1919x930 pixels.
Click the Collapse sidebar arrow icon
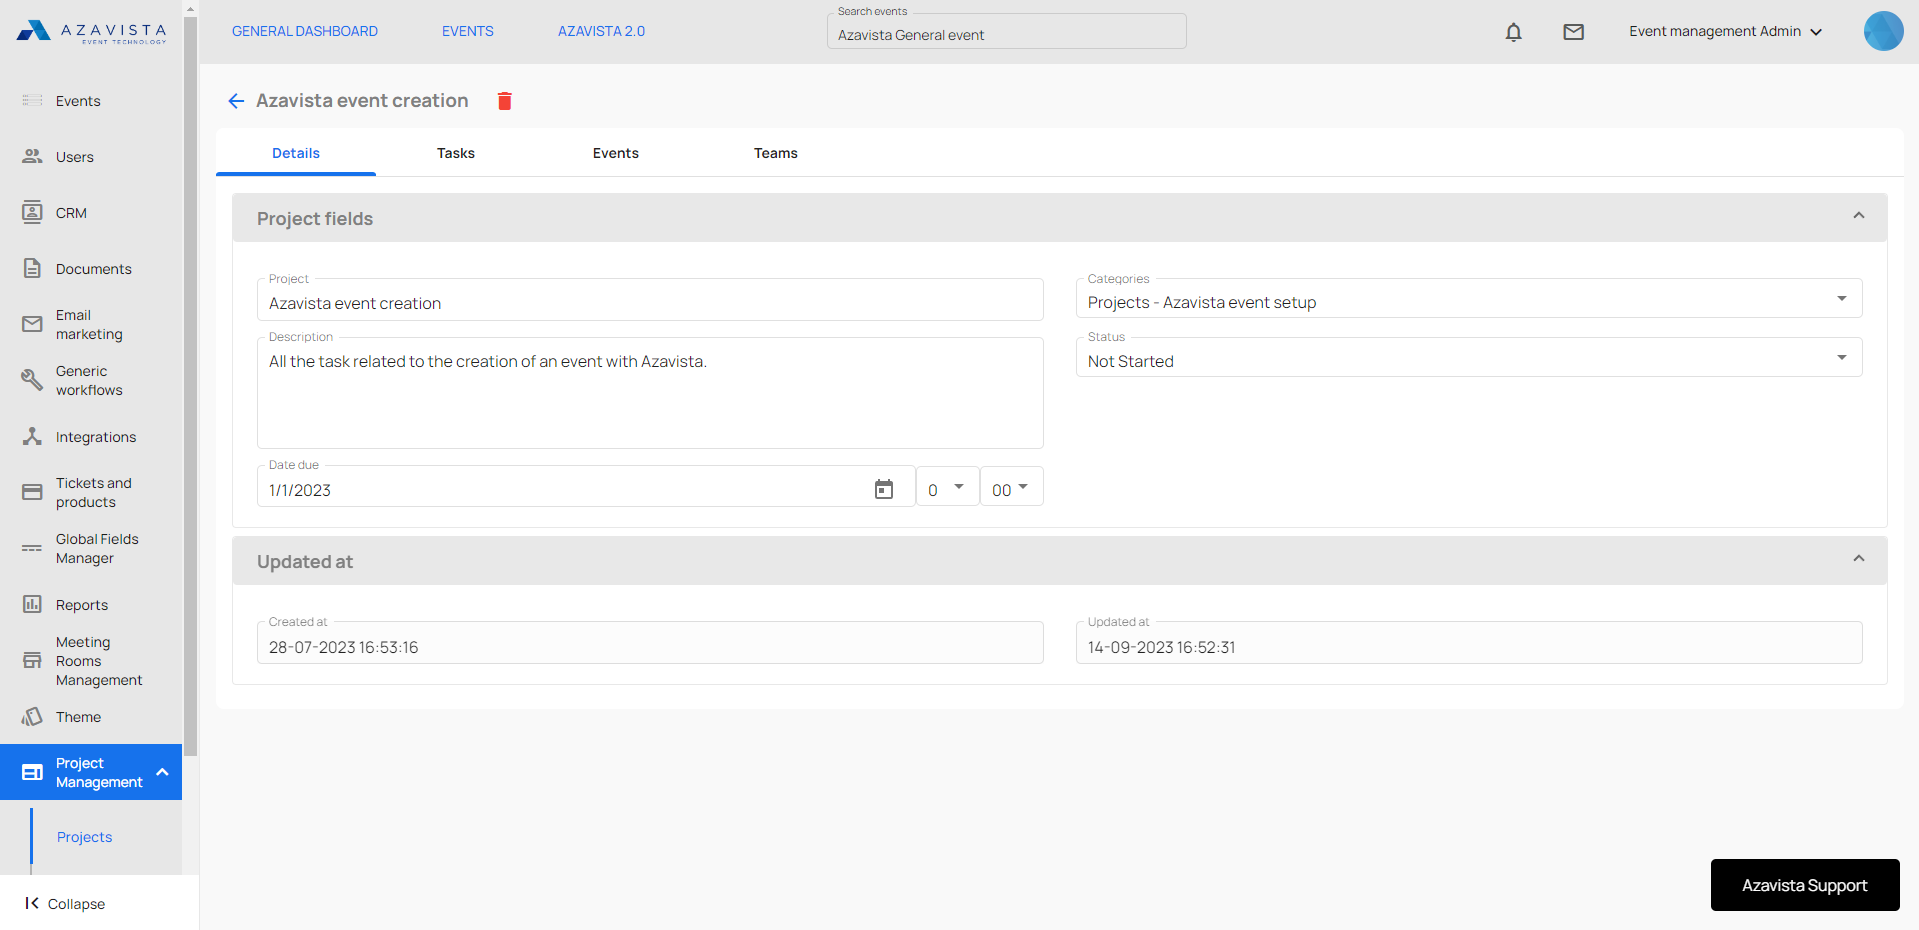tap(32, 903)
